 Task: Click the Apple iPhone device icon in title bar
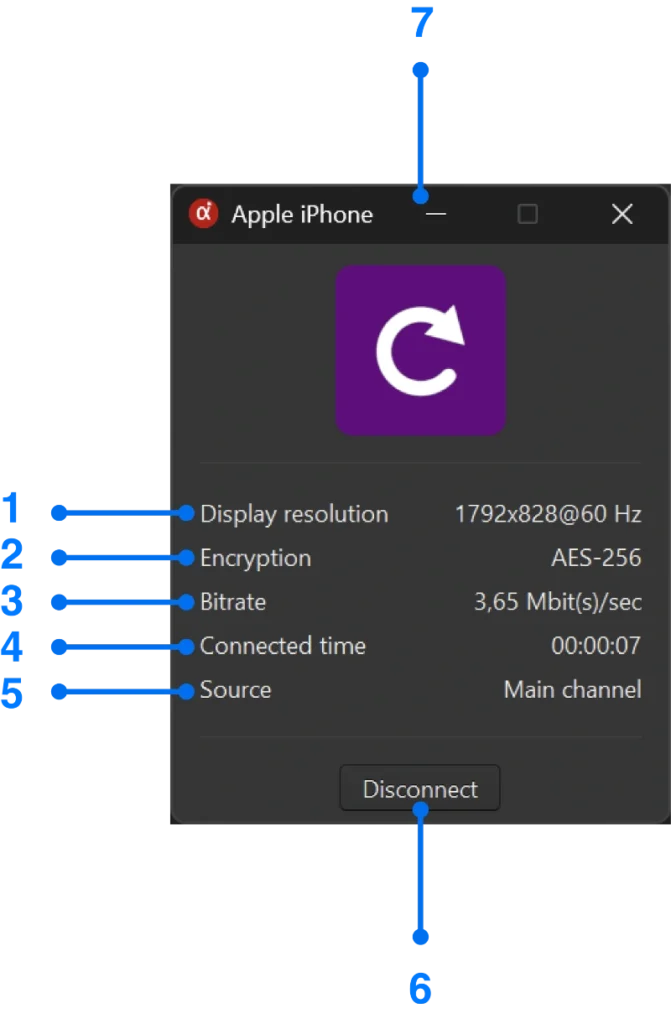(x=203, y=213)
